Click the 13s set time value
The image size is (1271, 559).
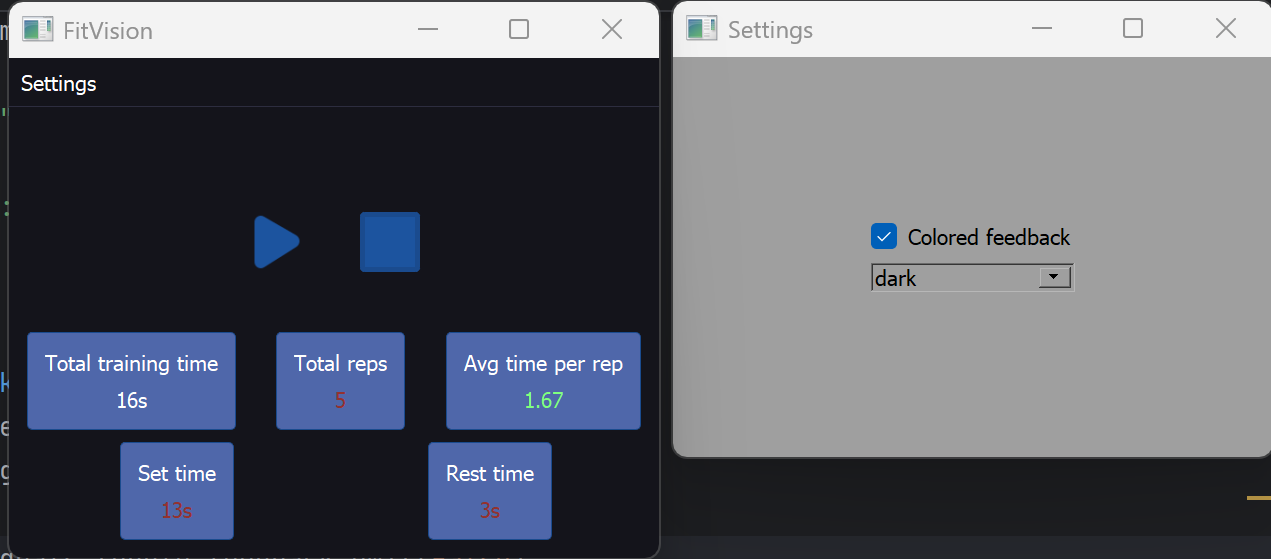[x=177, y=511]
